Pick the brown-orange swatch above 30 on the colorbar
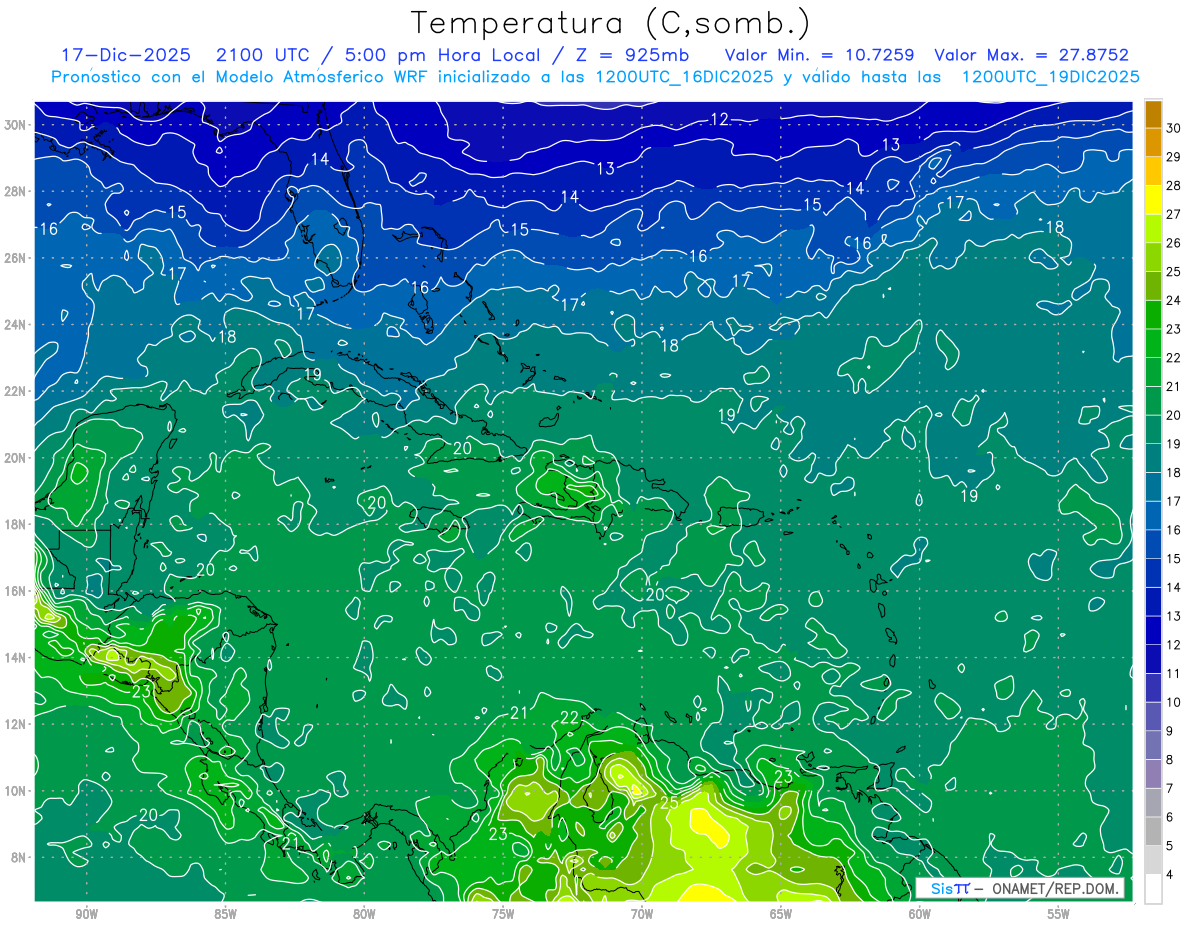 1153,113
